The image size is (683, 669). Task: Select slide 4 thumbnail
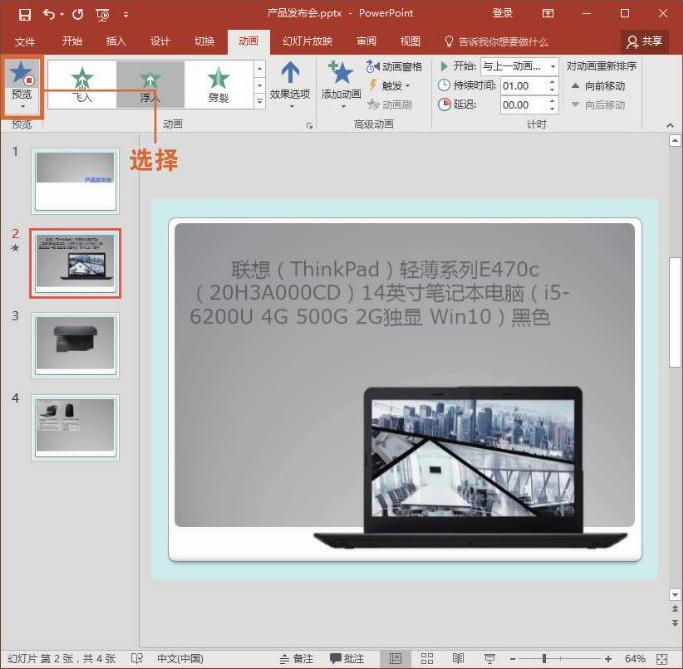point(75,427)
